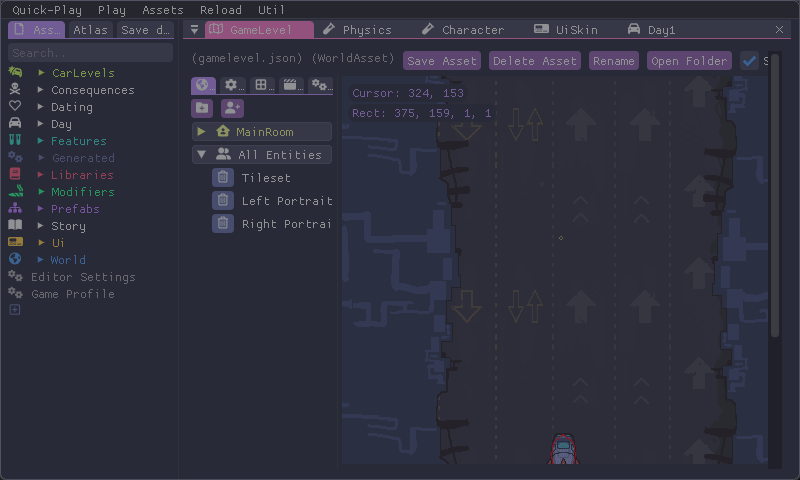Click the asset Search input field
Viewport: 800px width, 480px height.
tap(90, 52)
